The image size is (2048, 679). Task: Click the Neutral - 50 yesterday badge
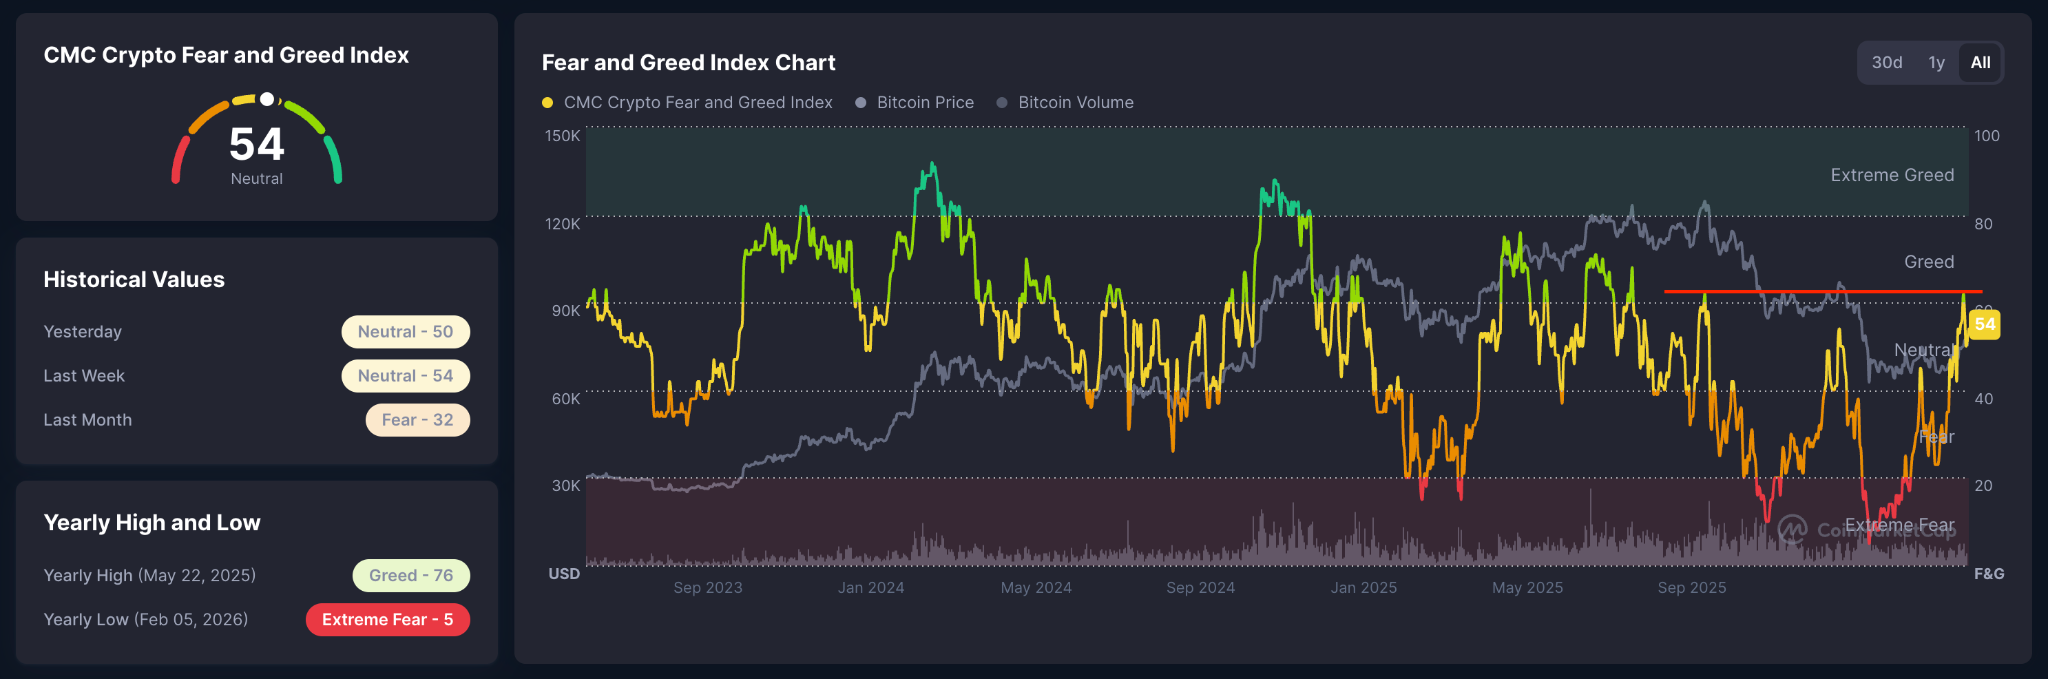[x=405, y=332]
